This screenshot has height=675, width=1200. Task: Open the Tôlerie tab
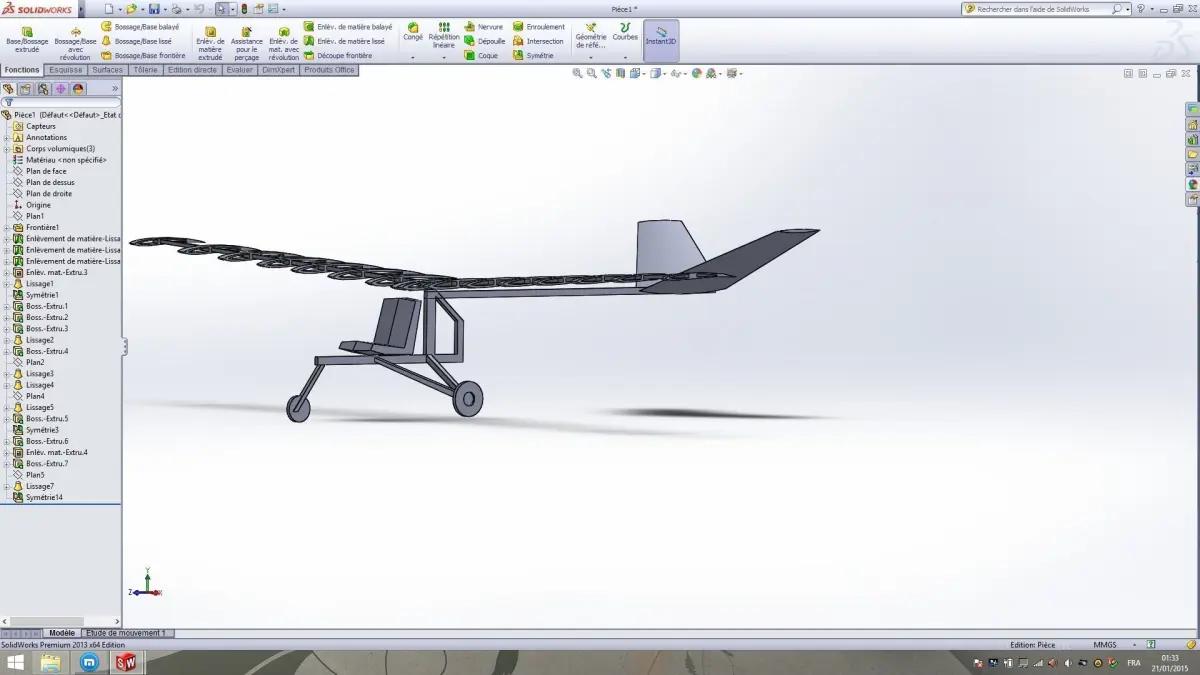click(x=144, y=70)
